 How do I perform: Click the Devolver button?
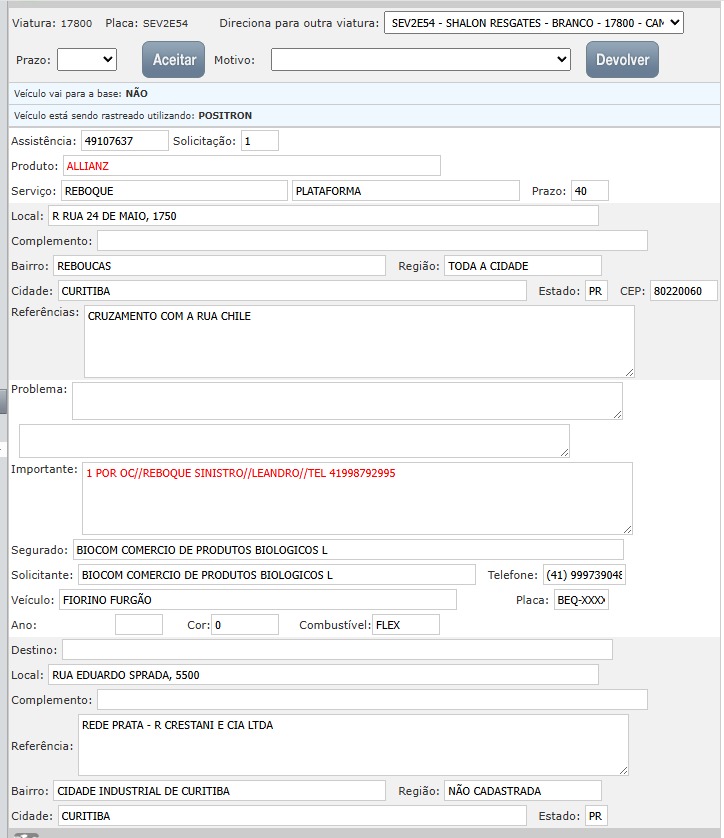622,60
